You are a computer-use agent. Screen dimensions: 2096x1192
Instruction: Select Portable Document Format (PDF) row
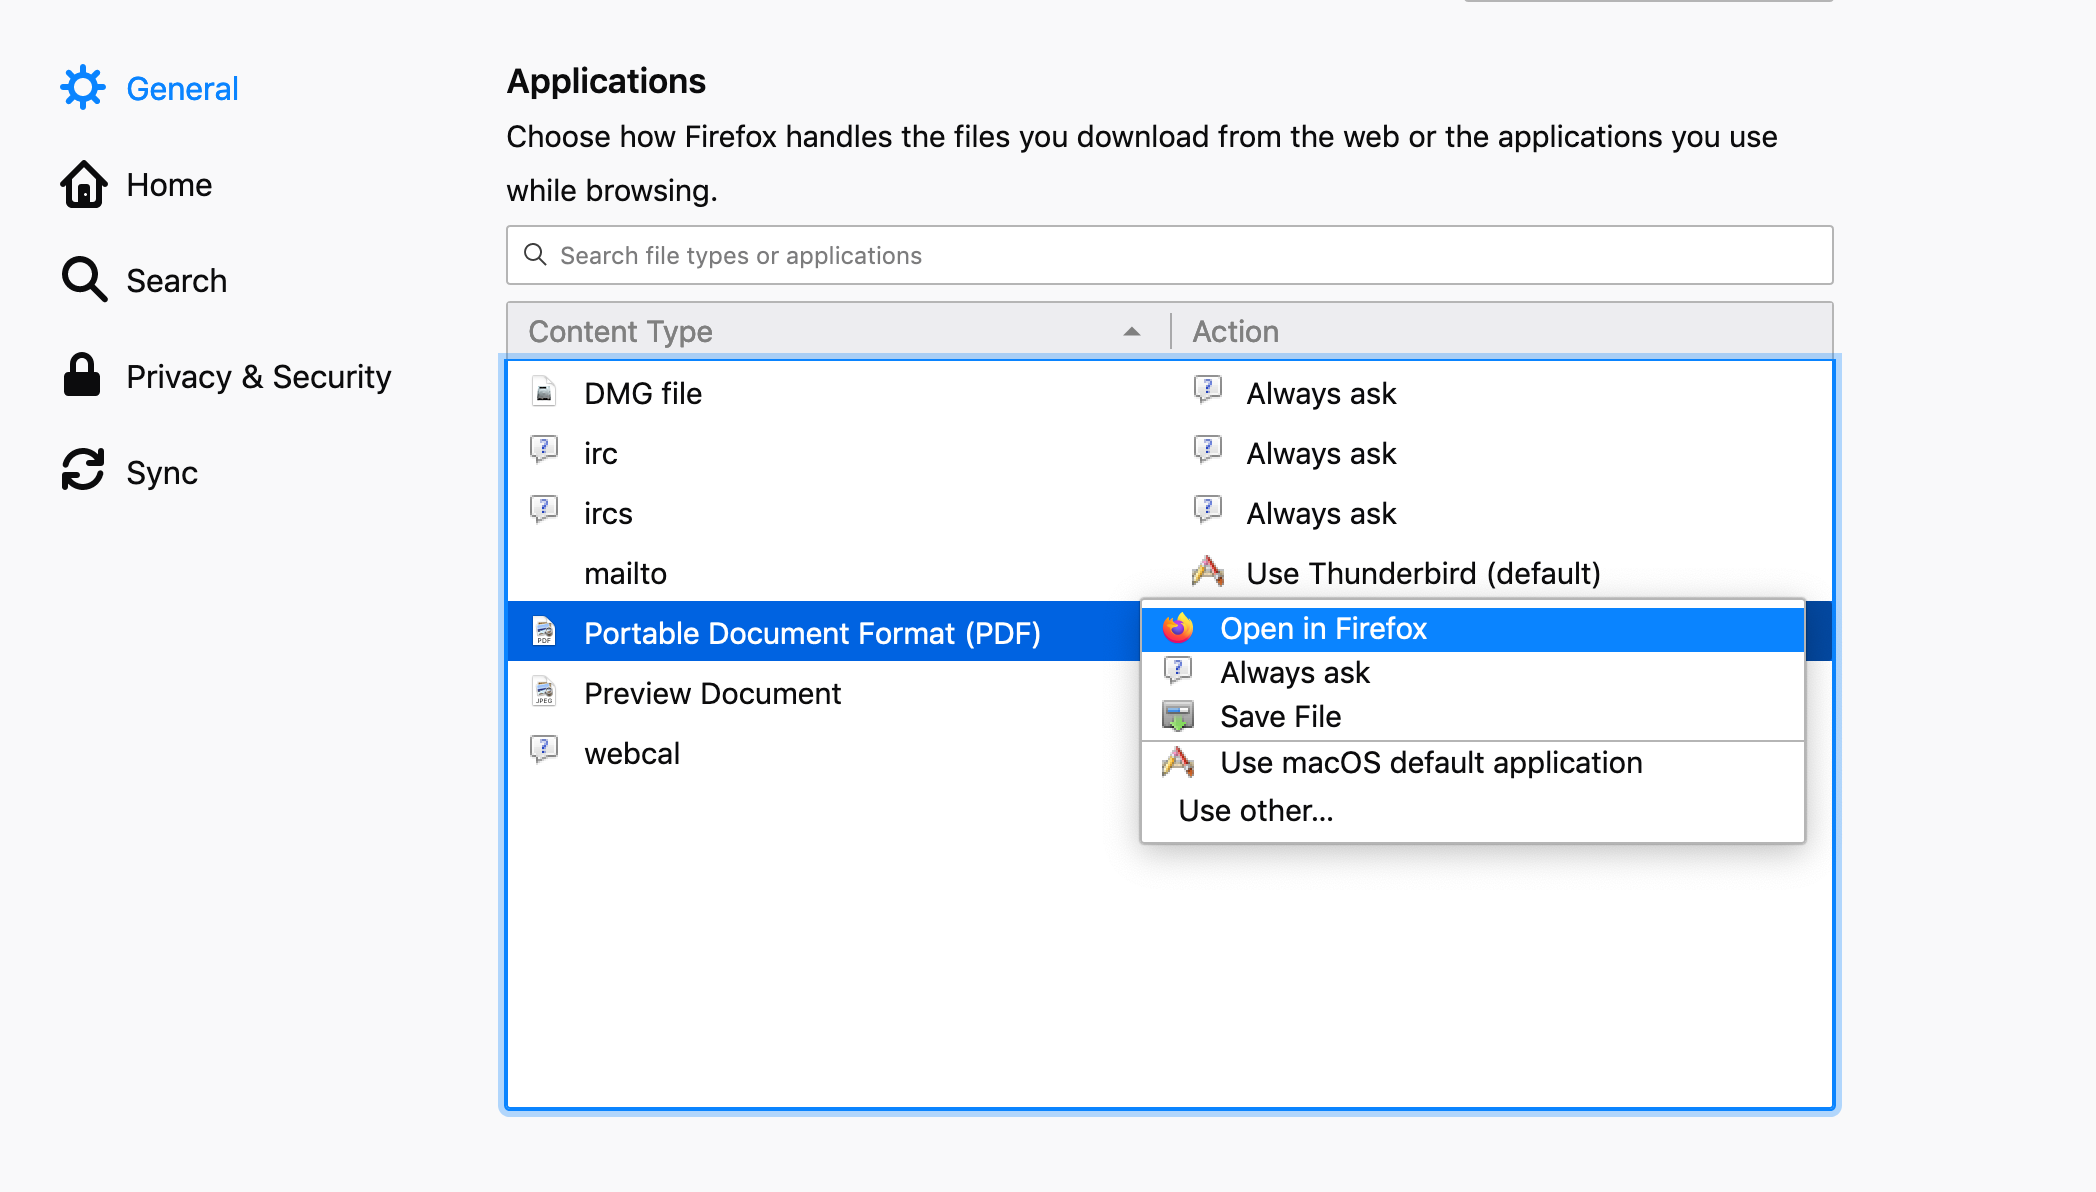point(824,633)
